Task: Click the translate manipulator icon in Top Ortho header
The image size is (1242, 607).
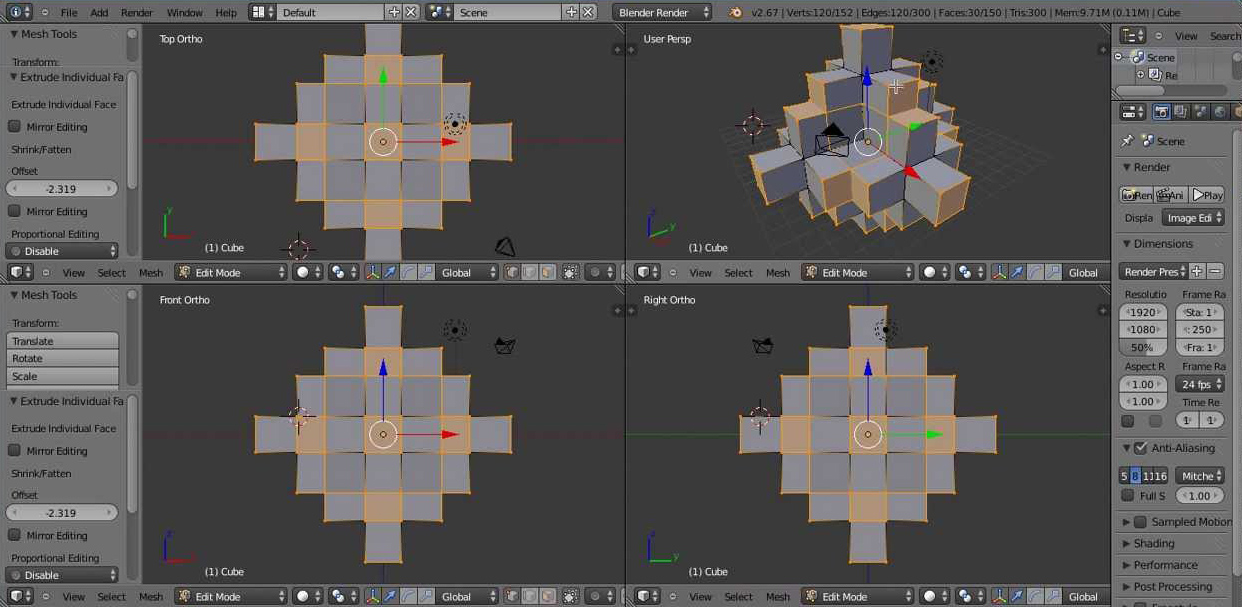Action: pos(390,272)
